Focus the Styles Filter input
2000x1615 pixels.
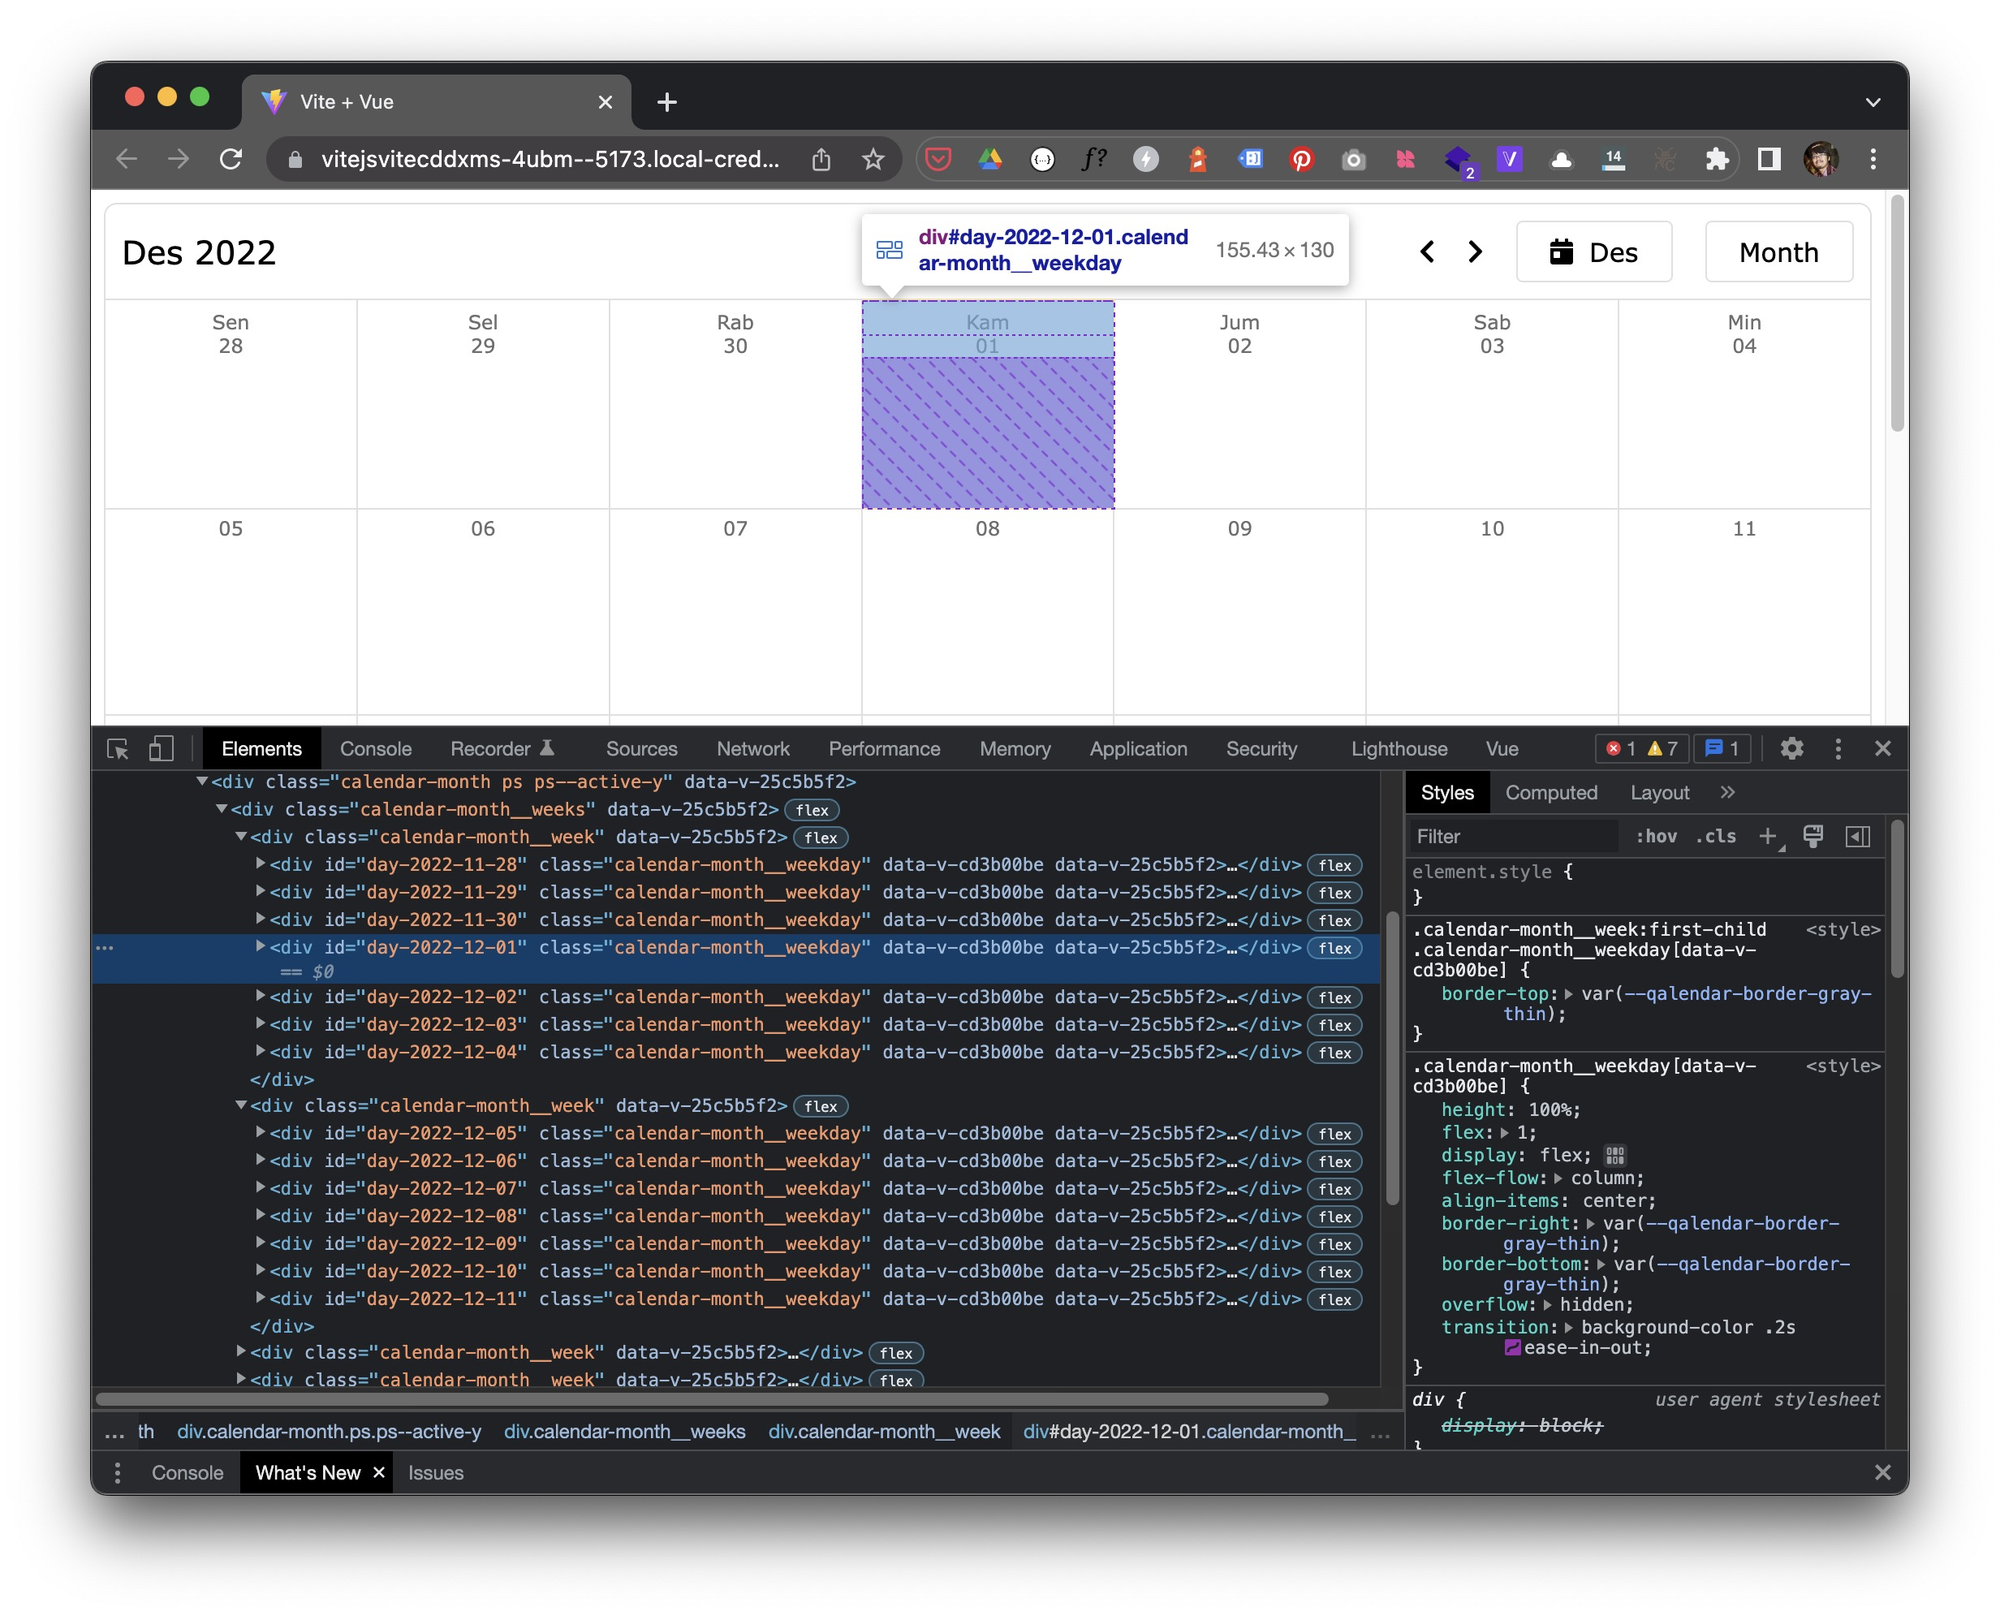point(1514,836)
